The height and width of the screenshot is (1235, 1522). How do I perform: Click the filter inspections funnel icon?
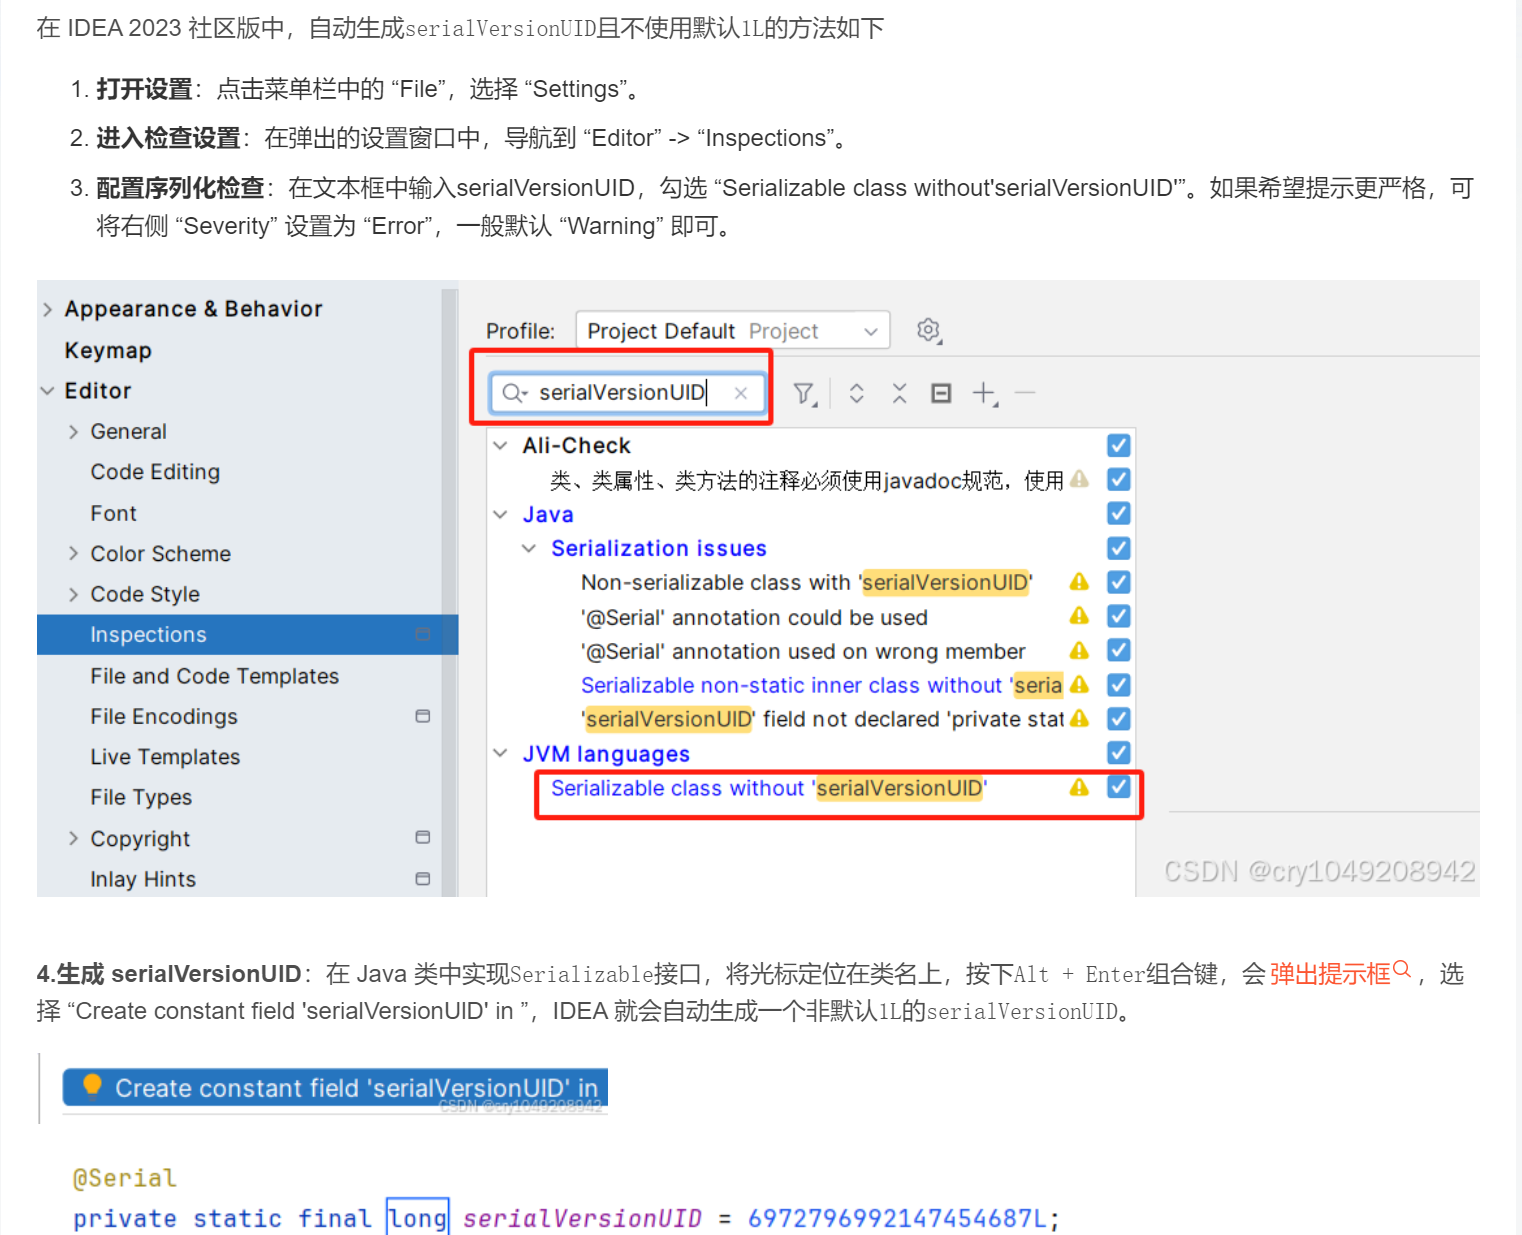coord(805,394)
